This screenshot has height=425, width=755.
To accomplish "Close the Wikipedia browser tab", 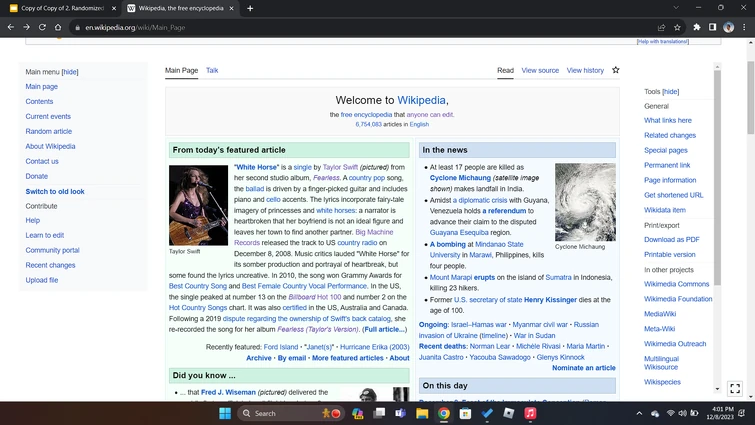I will [x=232, y=8].
